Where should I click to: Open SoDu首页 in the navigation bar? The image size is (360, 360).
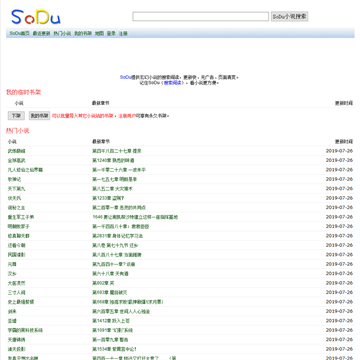(19, 33)
